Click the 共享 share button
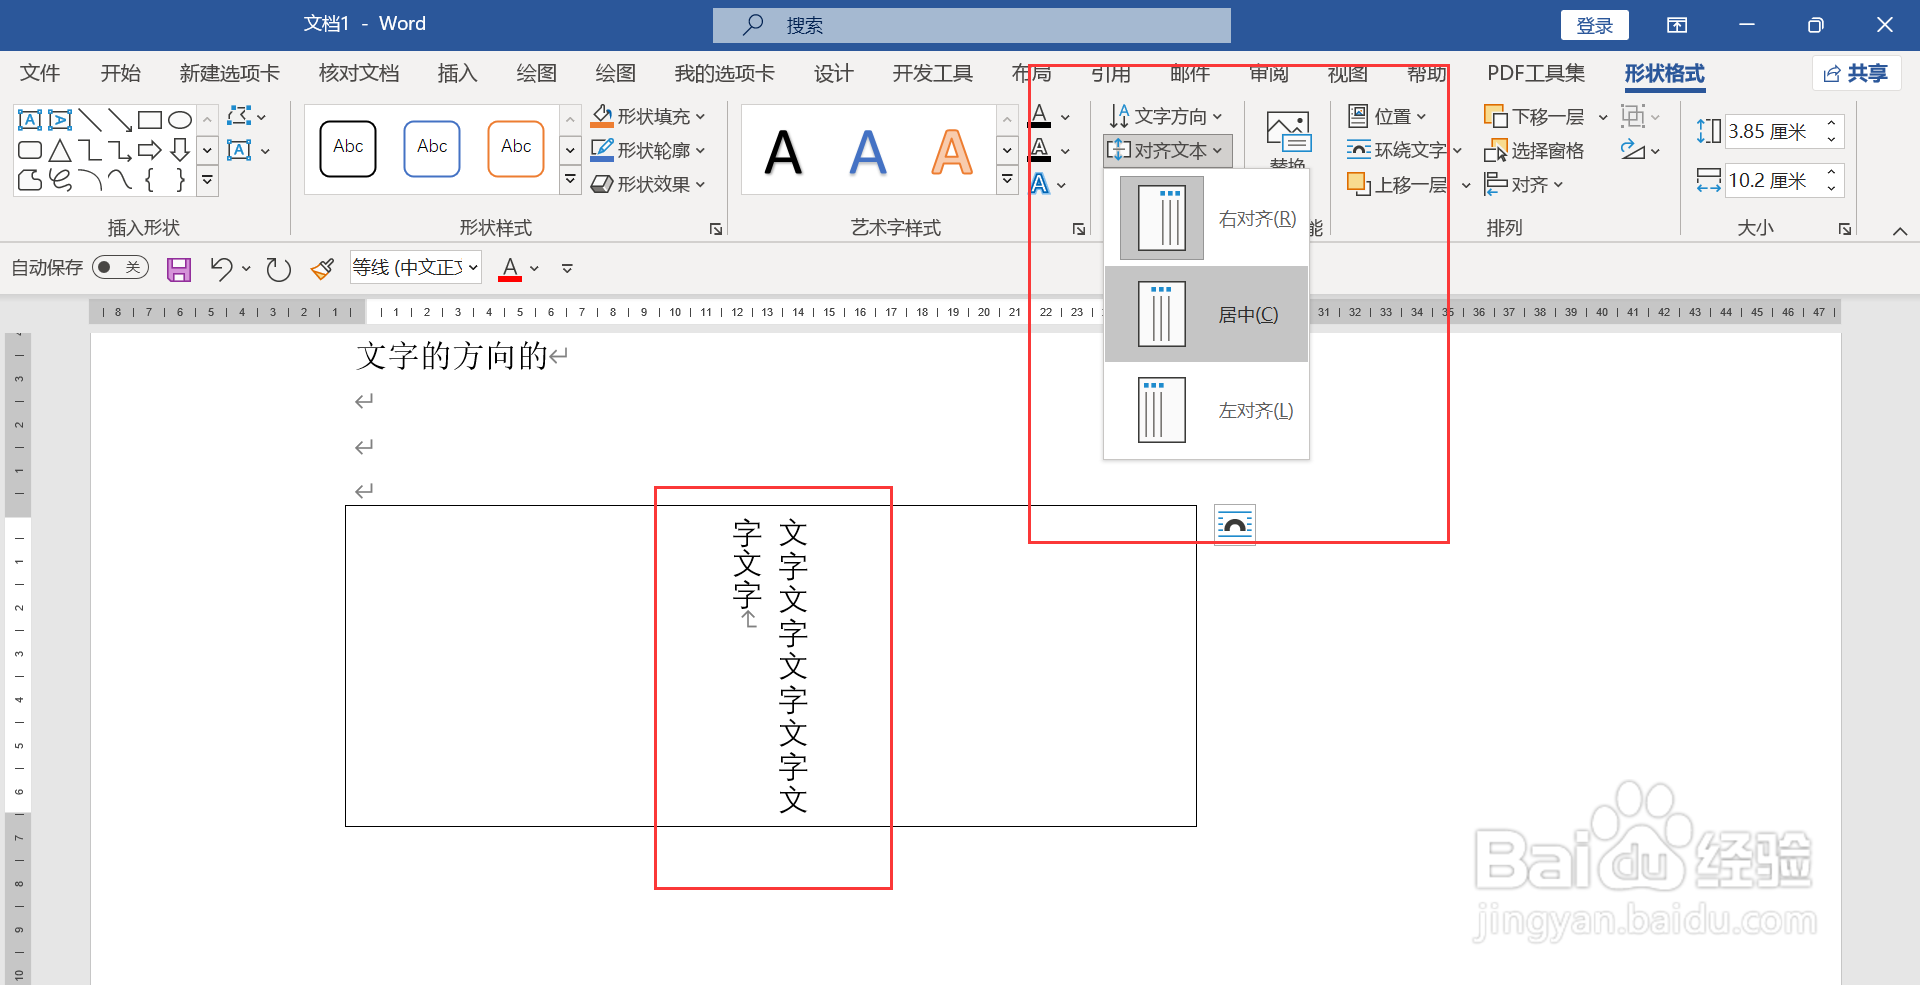Viewport: 1920px width, 985px height. coord(1855,73)
